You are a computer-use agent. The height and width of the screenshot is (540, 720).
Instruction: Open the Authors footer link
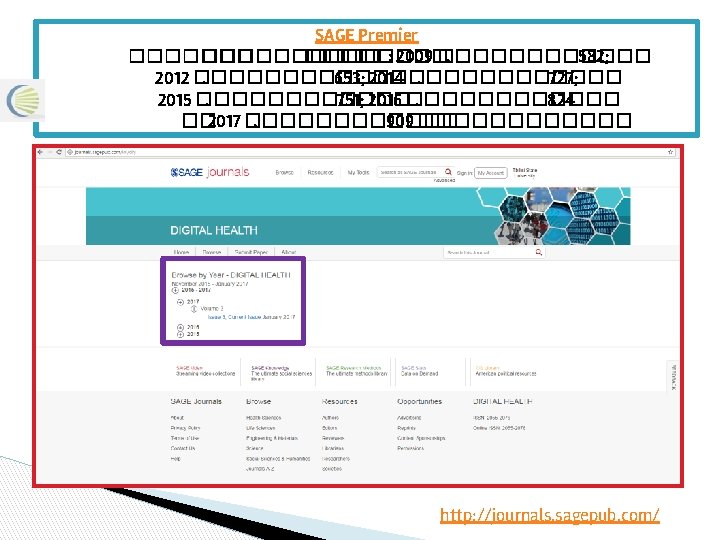click(331, 418)
